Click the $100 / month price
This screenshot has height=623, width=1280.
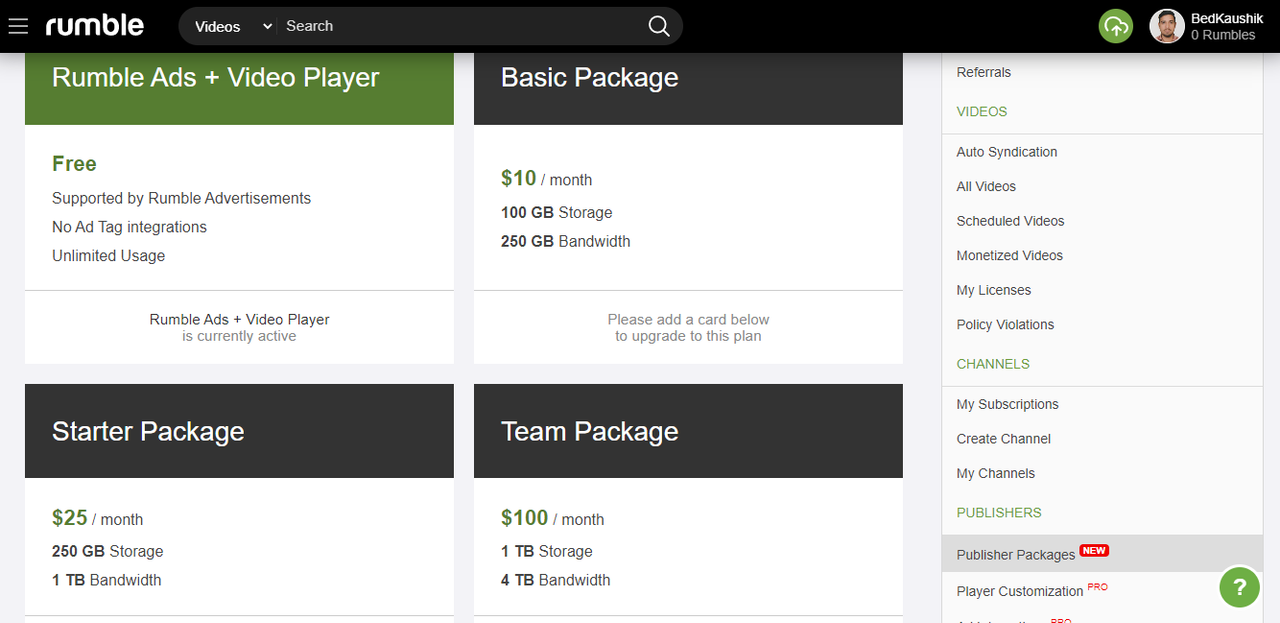[552, 518]
